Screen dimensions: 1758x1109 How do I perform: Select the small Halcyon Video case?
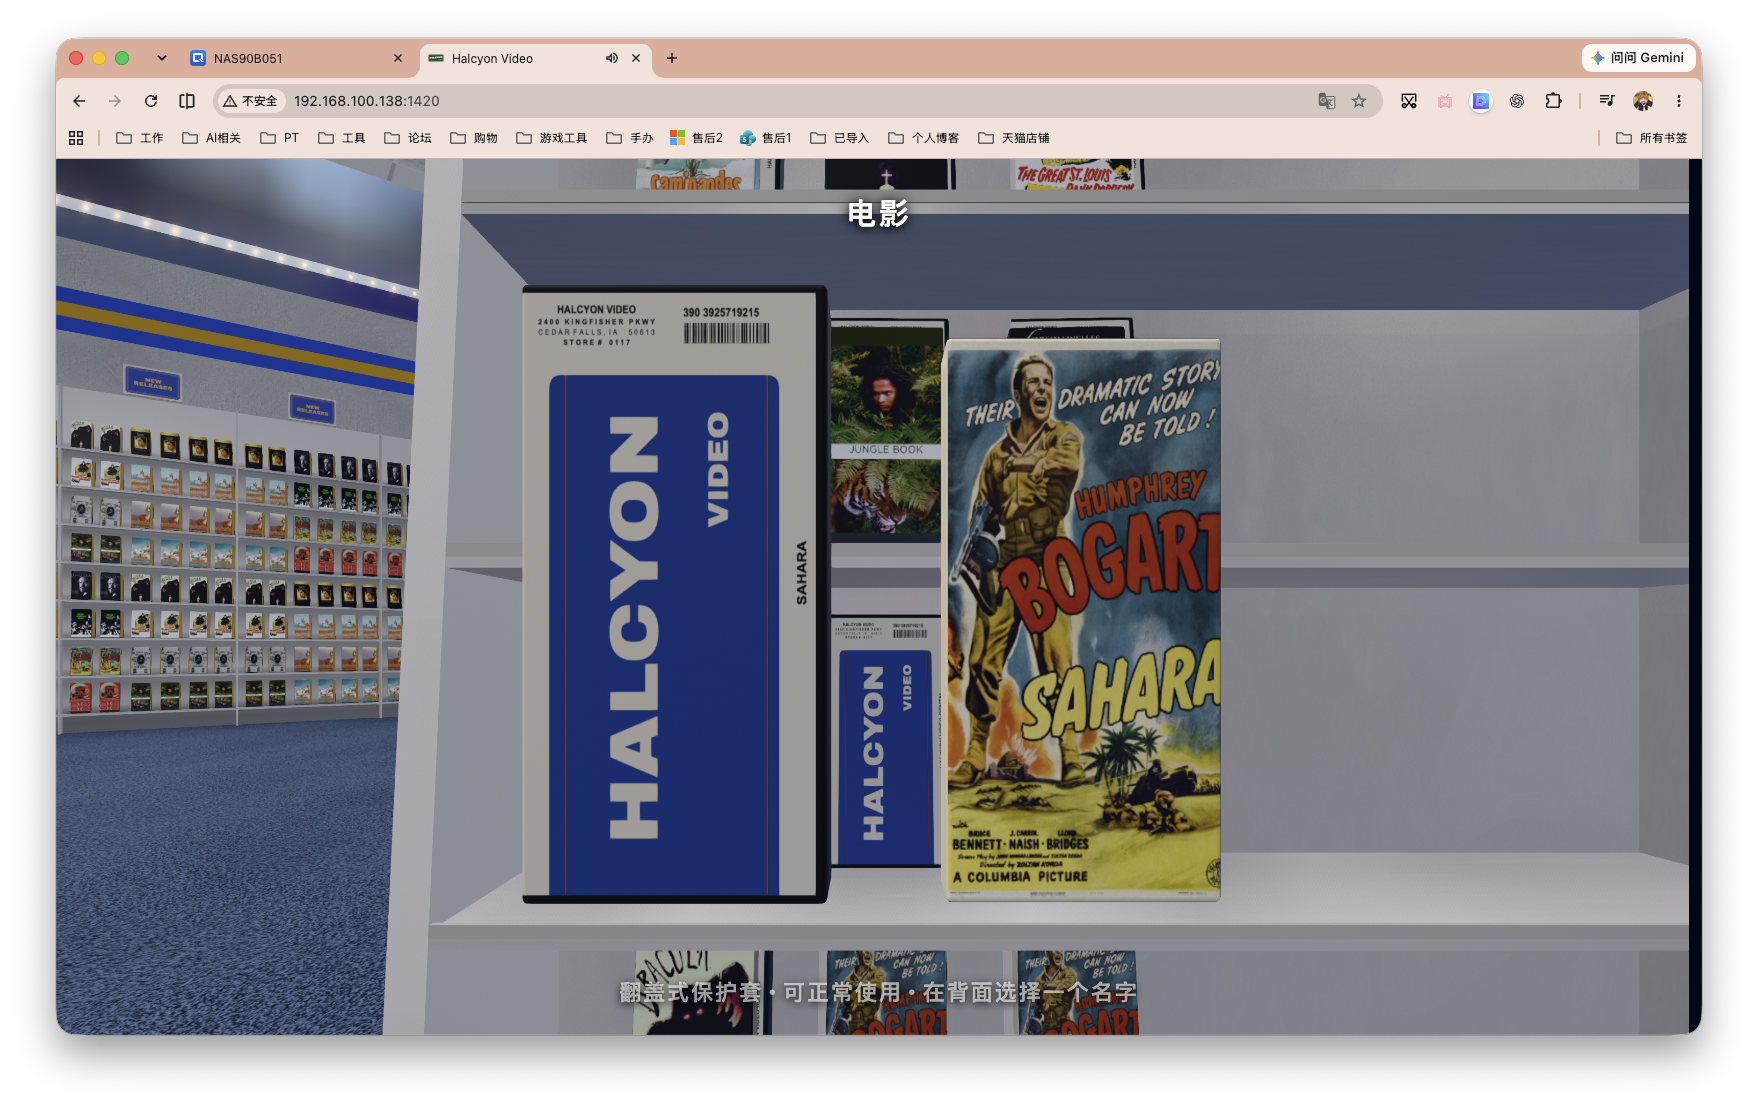(886, 742)
